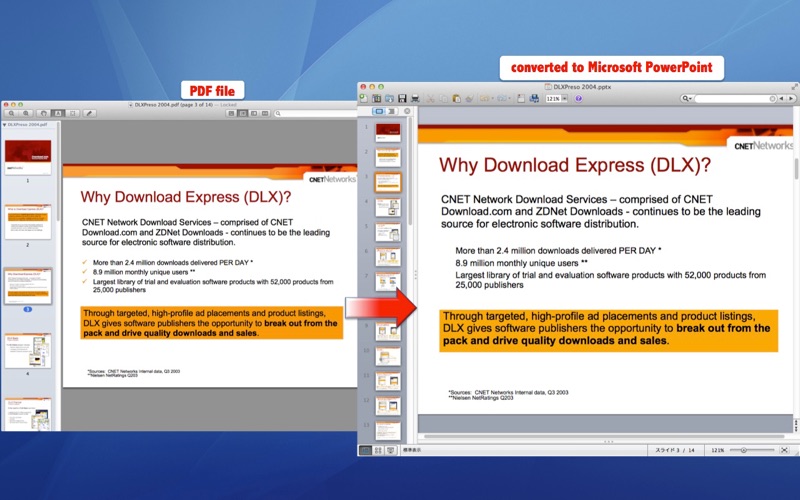Viewport: 800px width, 500px height.
Task: Open the Redo history dropdown arrow
Action: point(510,98)
